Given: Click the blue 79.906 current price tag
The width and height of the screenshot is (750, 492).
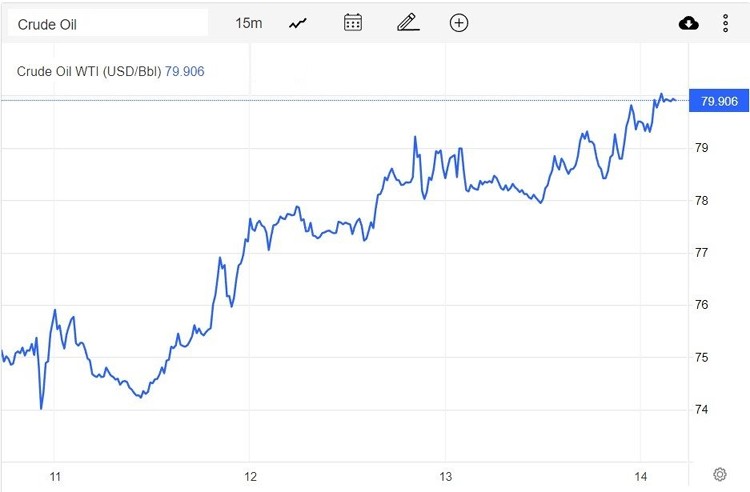Looking at the screenshot, I should point(719,101).
